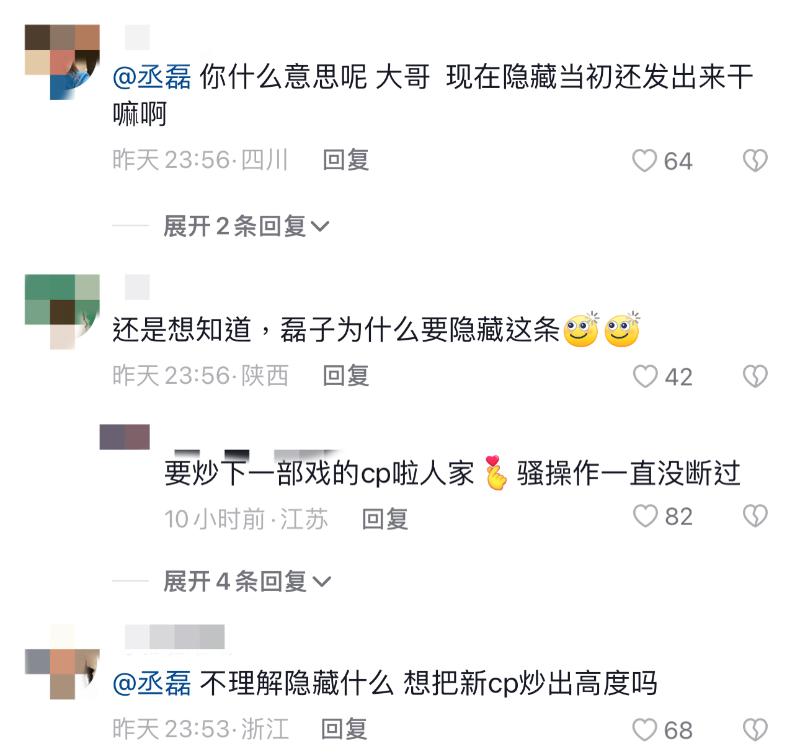
Task: Expand 展开4条回复 replies
Action: tap(247, 581)
